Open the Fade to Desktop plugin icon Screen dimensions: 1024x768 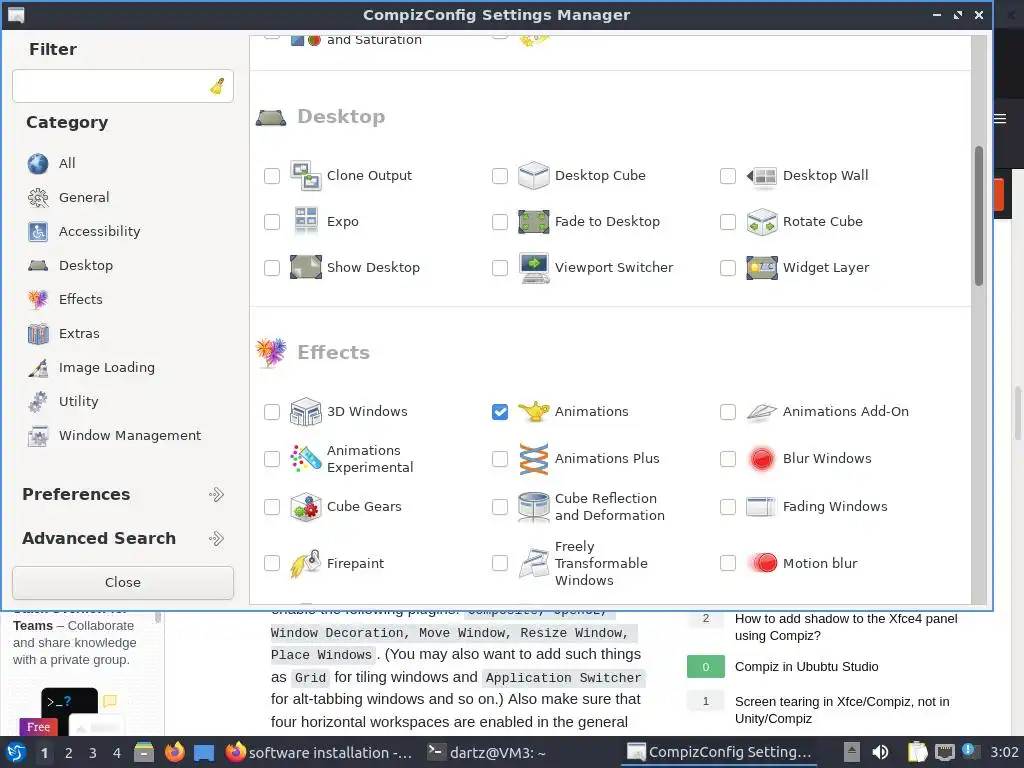[534, 221]
